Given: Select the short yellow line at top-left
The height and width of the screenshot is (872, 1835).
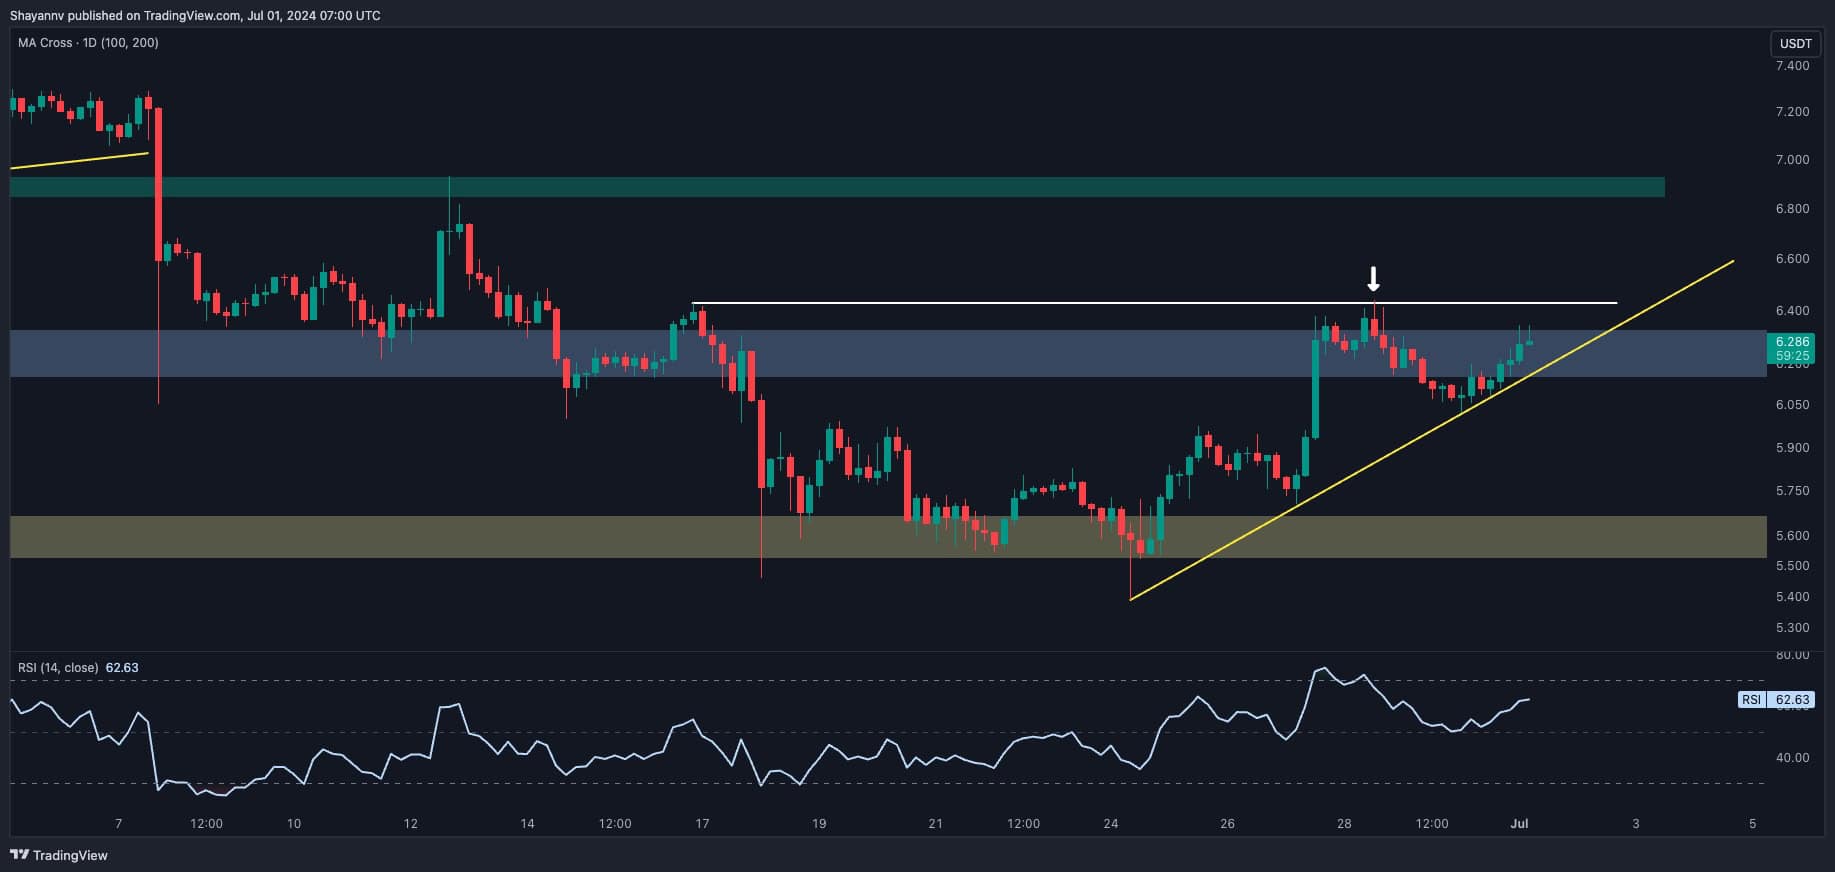Looking at the screenshot, I should tap(79, 160).
